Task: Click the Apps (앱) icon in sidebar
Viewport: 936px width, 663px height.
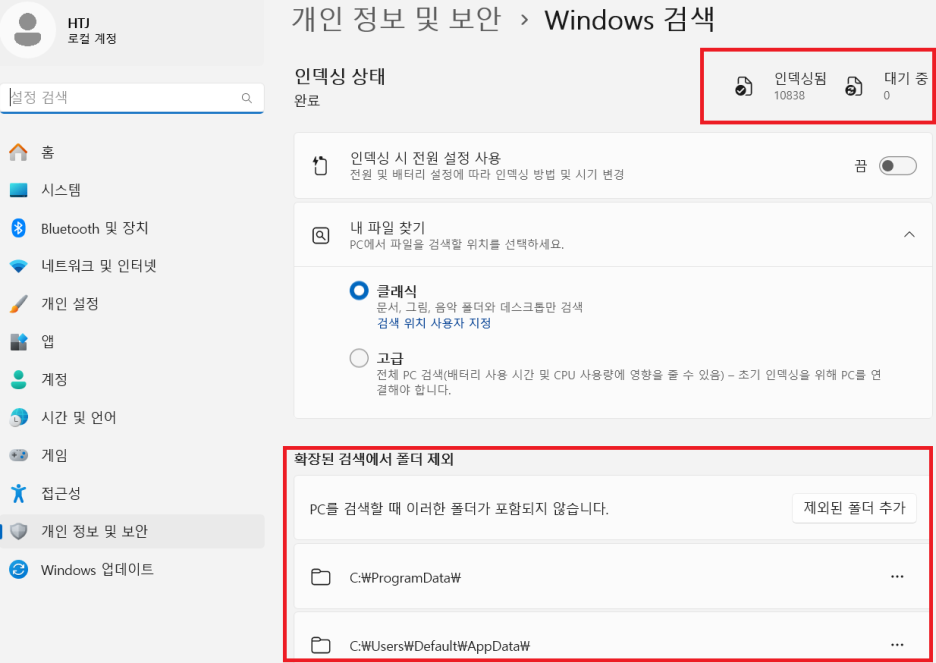Action: 19,342
